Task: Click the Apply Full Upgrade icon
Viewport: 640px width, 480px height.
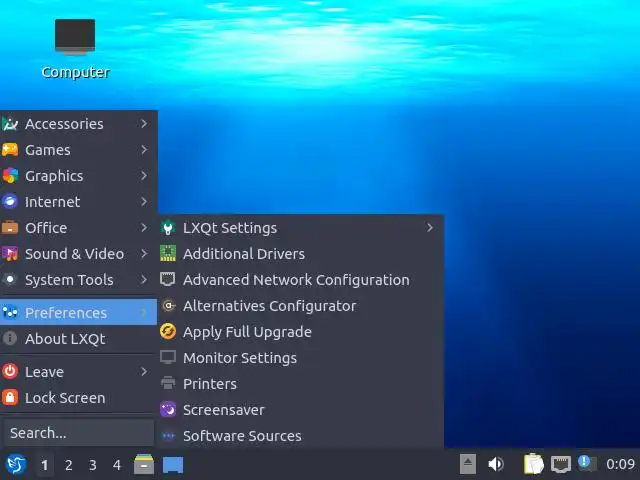Action: pos(168,332)
